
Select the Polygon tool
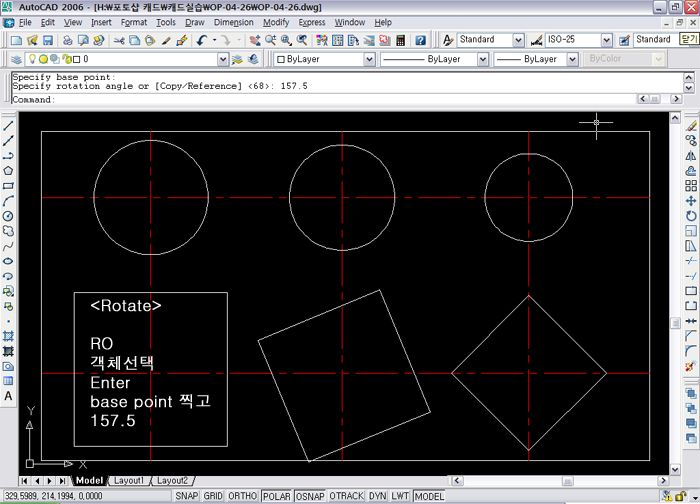(8, 171)
